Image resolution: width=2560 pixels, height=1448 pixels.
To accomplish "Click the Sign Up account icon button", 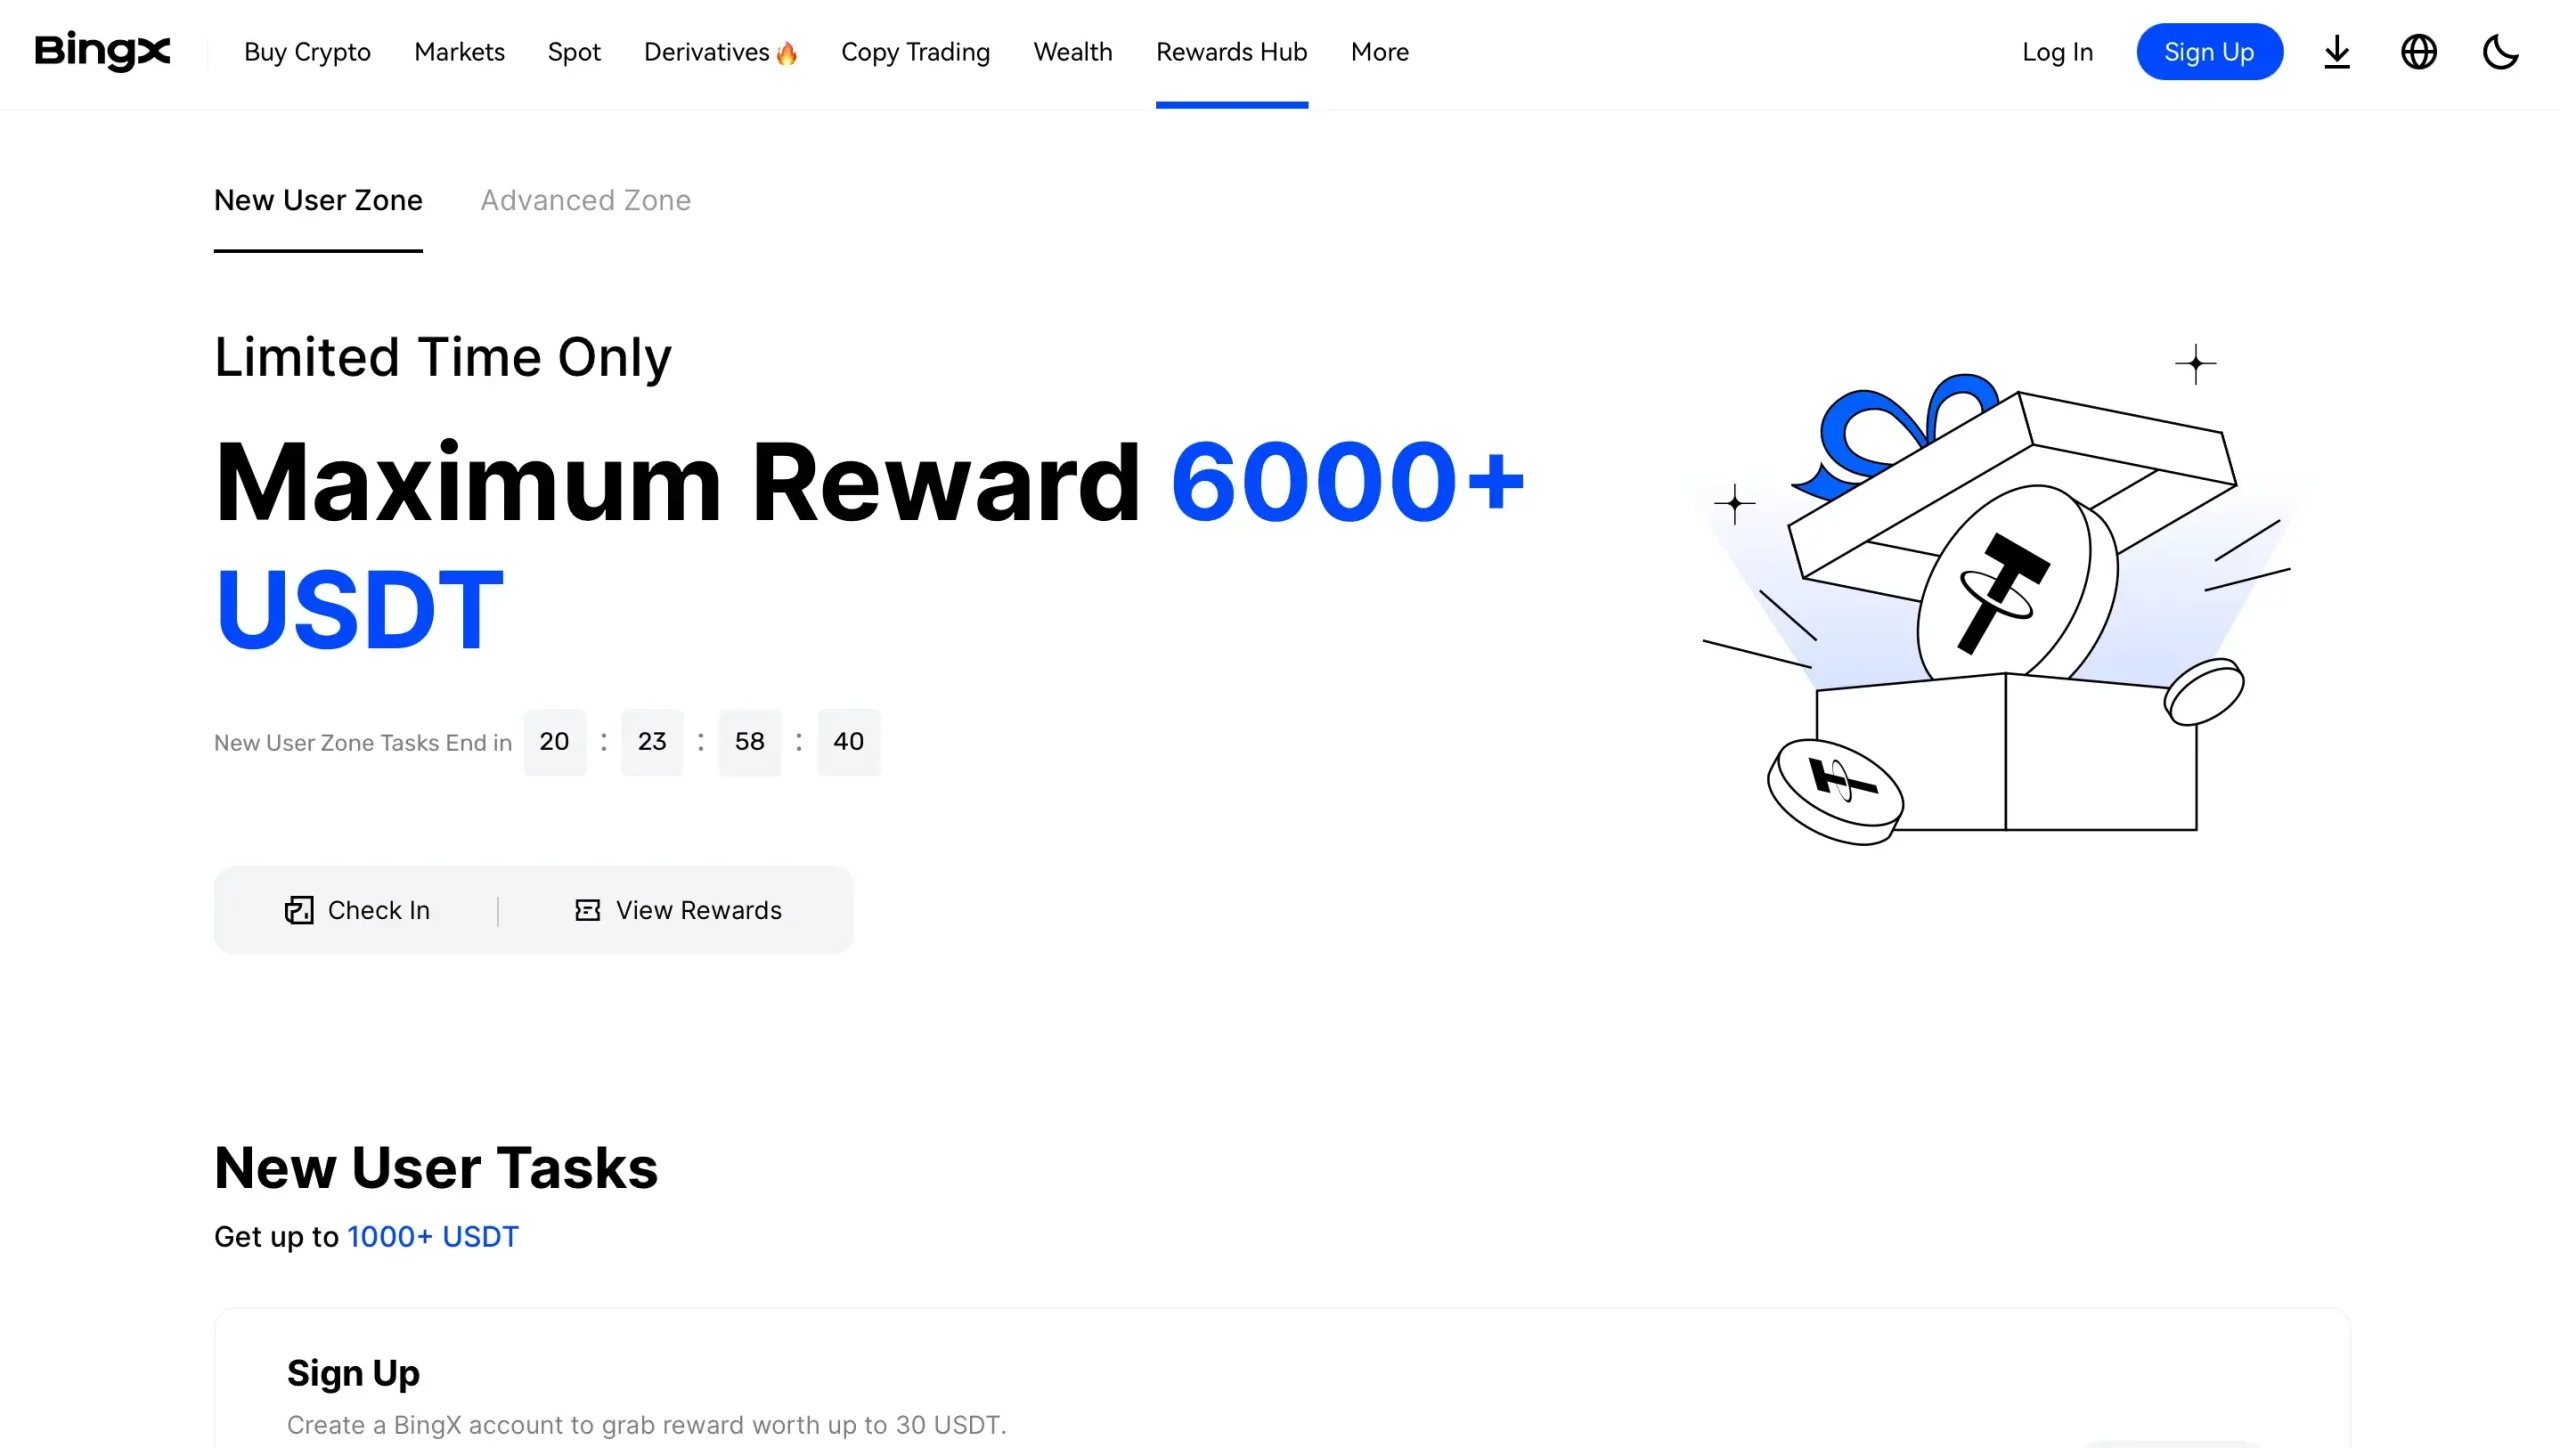I will (x=2210, y=51).
